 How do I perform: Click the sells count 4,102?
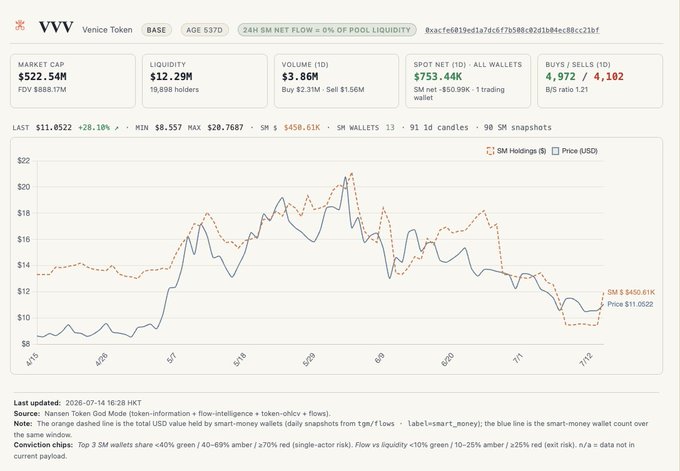click(x=608, y=77)
